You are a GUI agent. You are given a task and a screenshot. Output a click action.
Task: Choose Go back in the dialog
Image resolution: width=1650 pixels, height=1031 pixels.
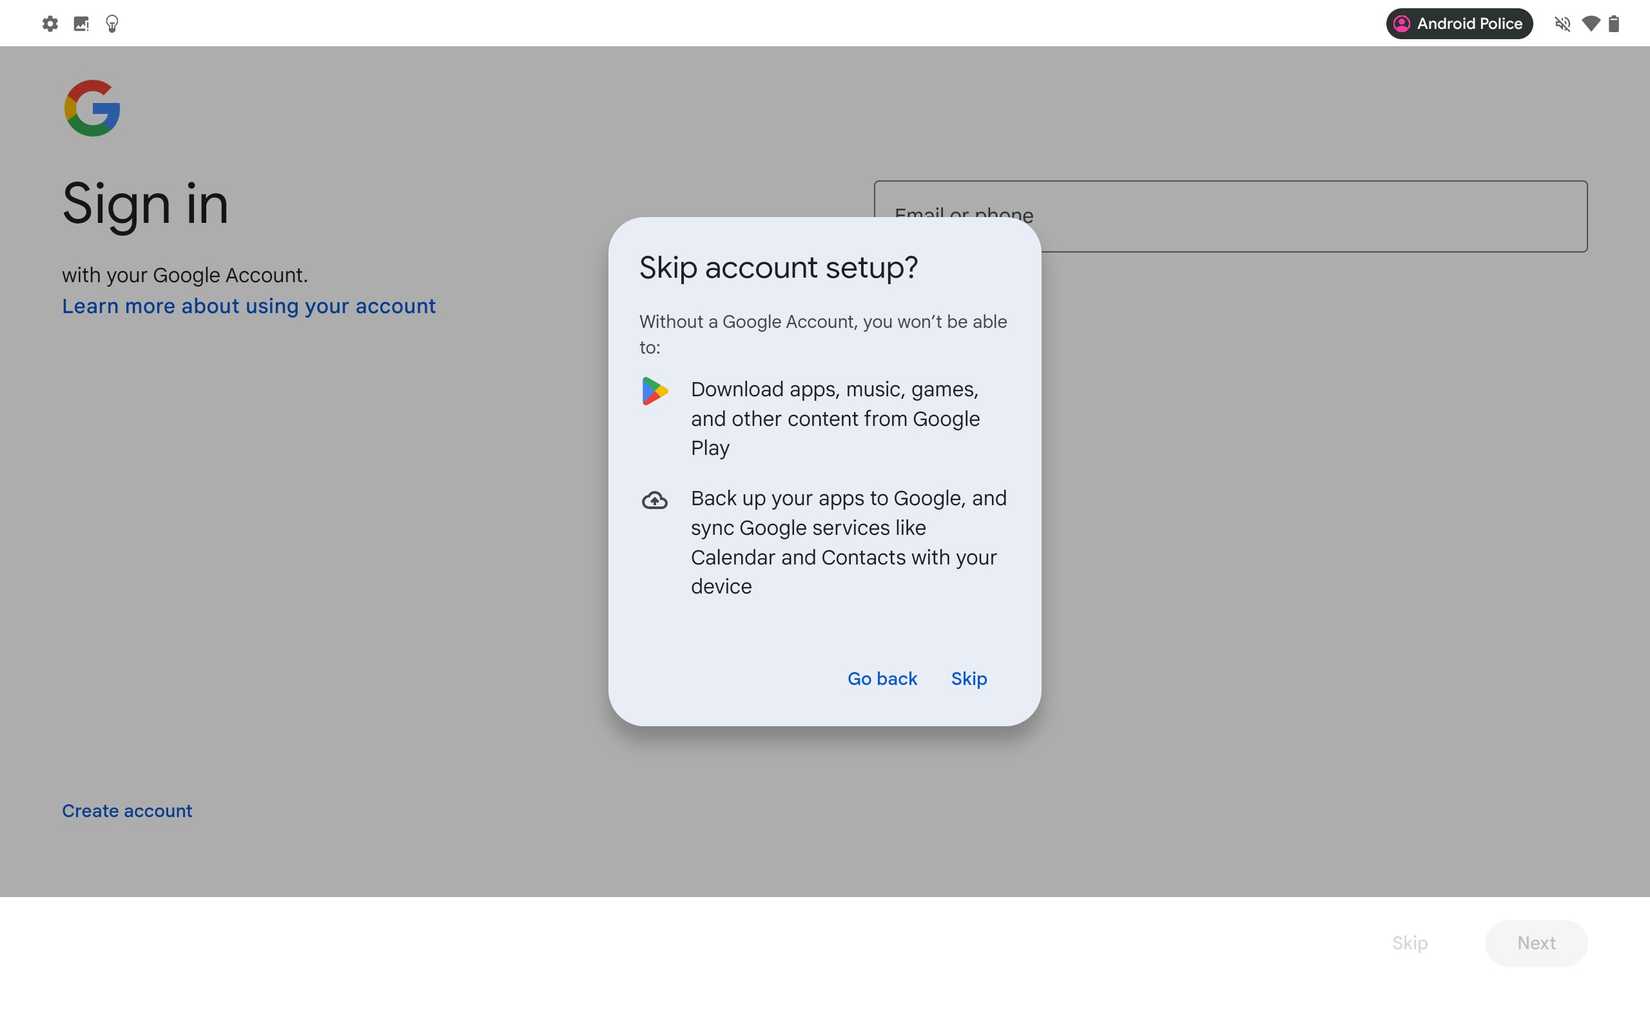(x=882, y=679)
